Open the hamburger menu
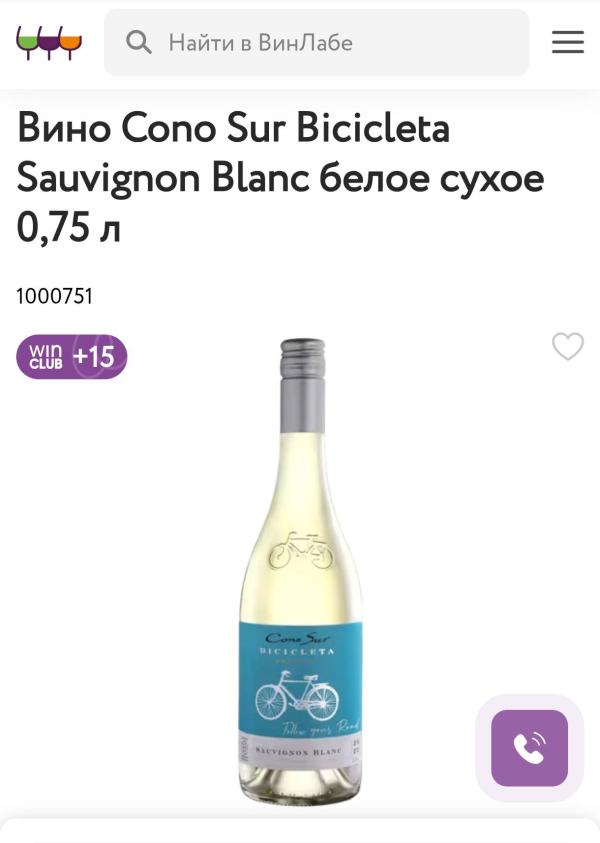The height and width of the screenshot is (843, 600). [568, 42]
